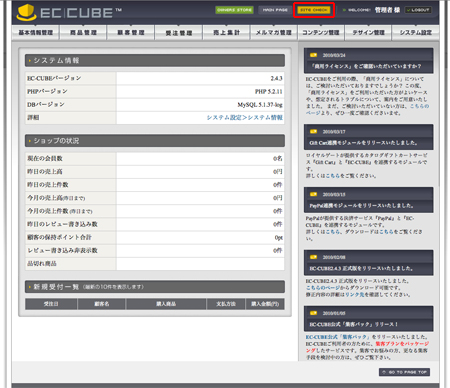Click the 購入金額(円) column header
The width and height of the screenshot is (450, 388).
coord(265,304)
